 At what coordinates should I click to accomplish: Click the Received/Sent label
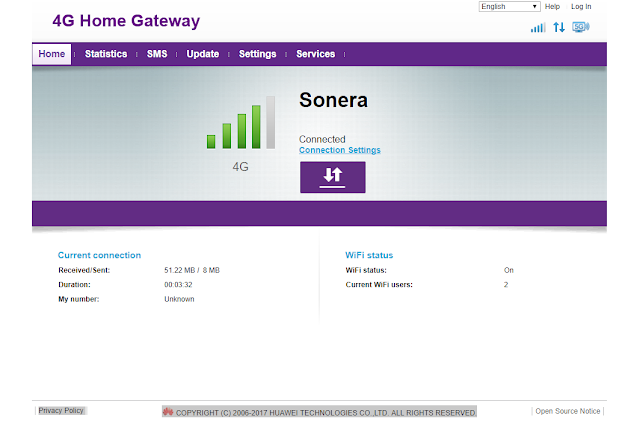click(x=84, y=270)
